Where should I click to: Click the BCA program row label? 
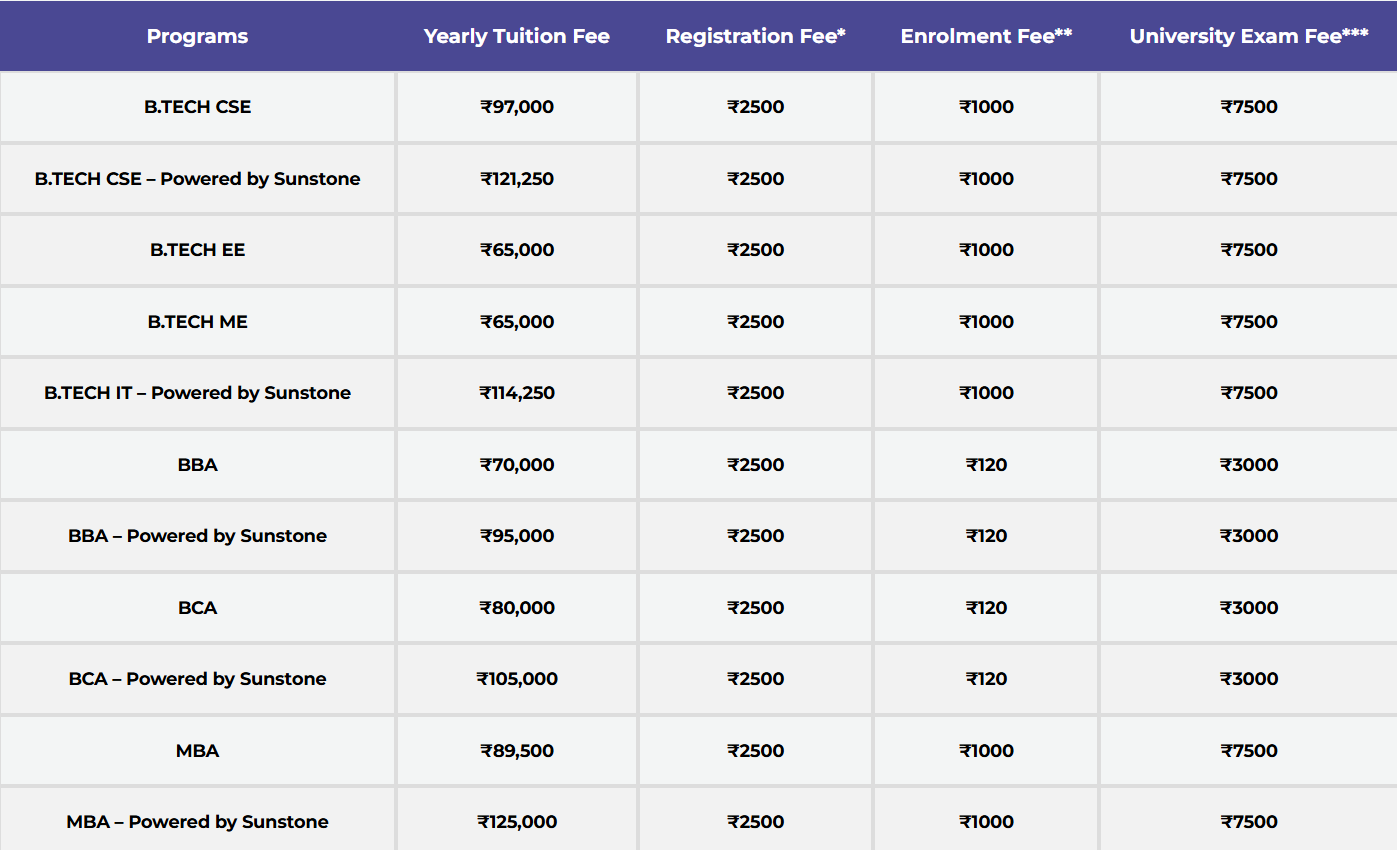pos(197,608)
